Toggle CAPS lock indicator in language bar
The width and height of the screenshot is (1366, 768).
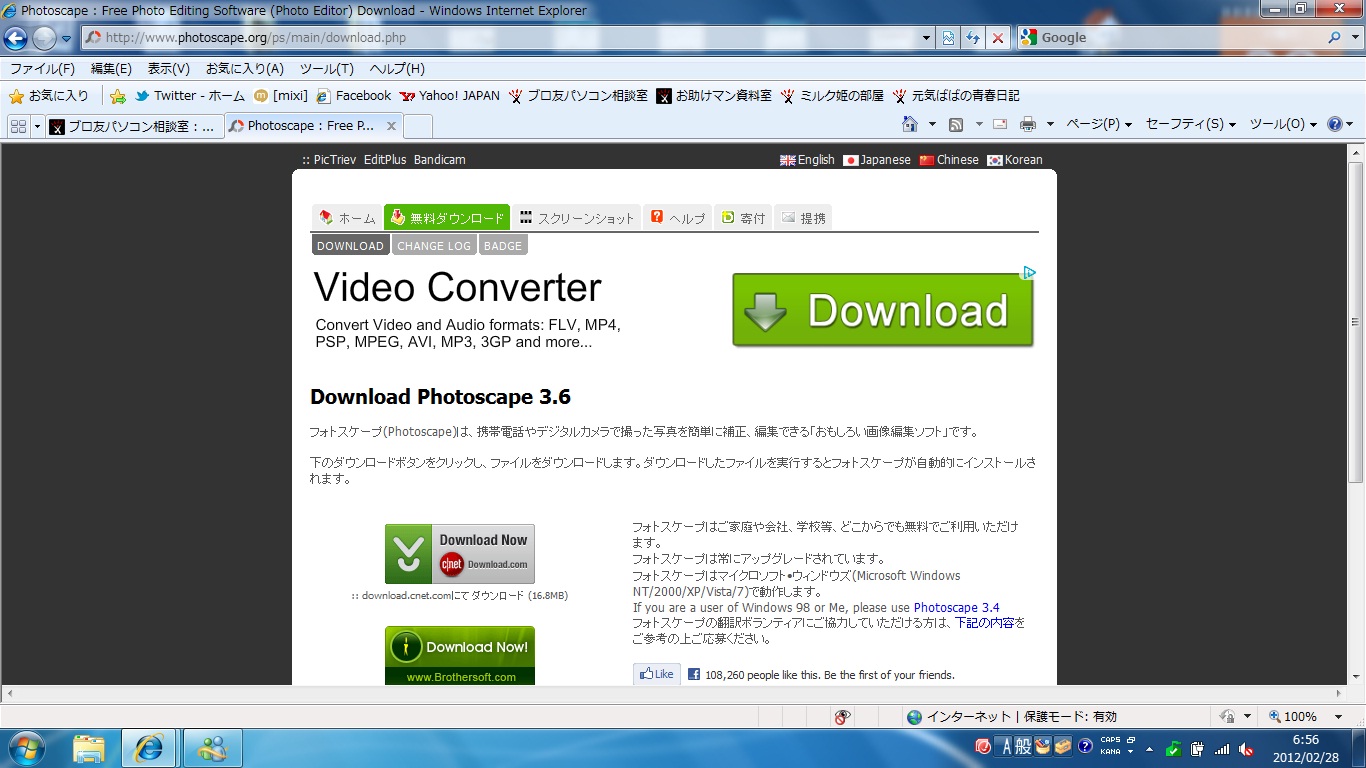(1110, 741)
